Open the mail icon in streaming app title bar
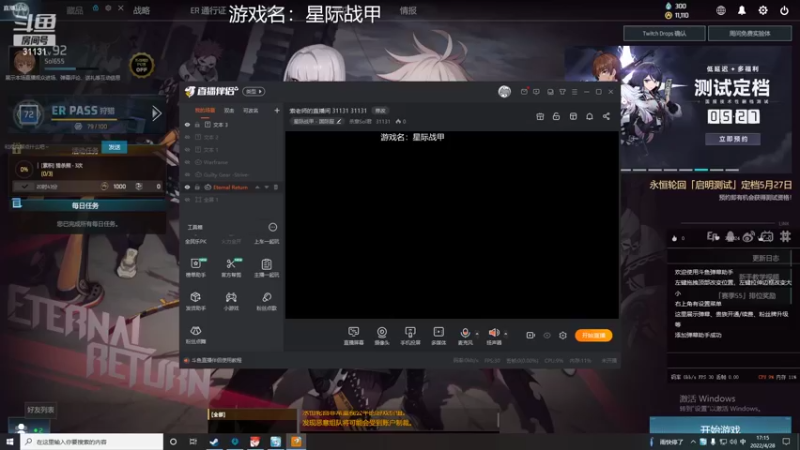Screen dimensions: 800x450 pos(524,92)
